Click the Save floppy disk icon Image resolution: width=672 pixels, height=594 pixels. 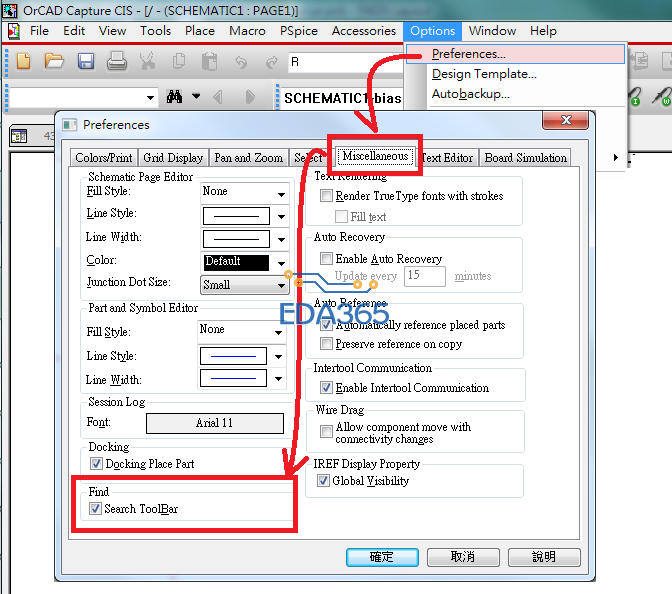(86, 61)
